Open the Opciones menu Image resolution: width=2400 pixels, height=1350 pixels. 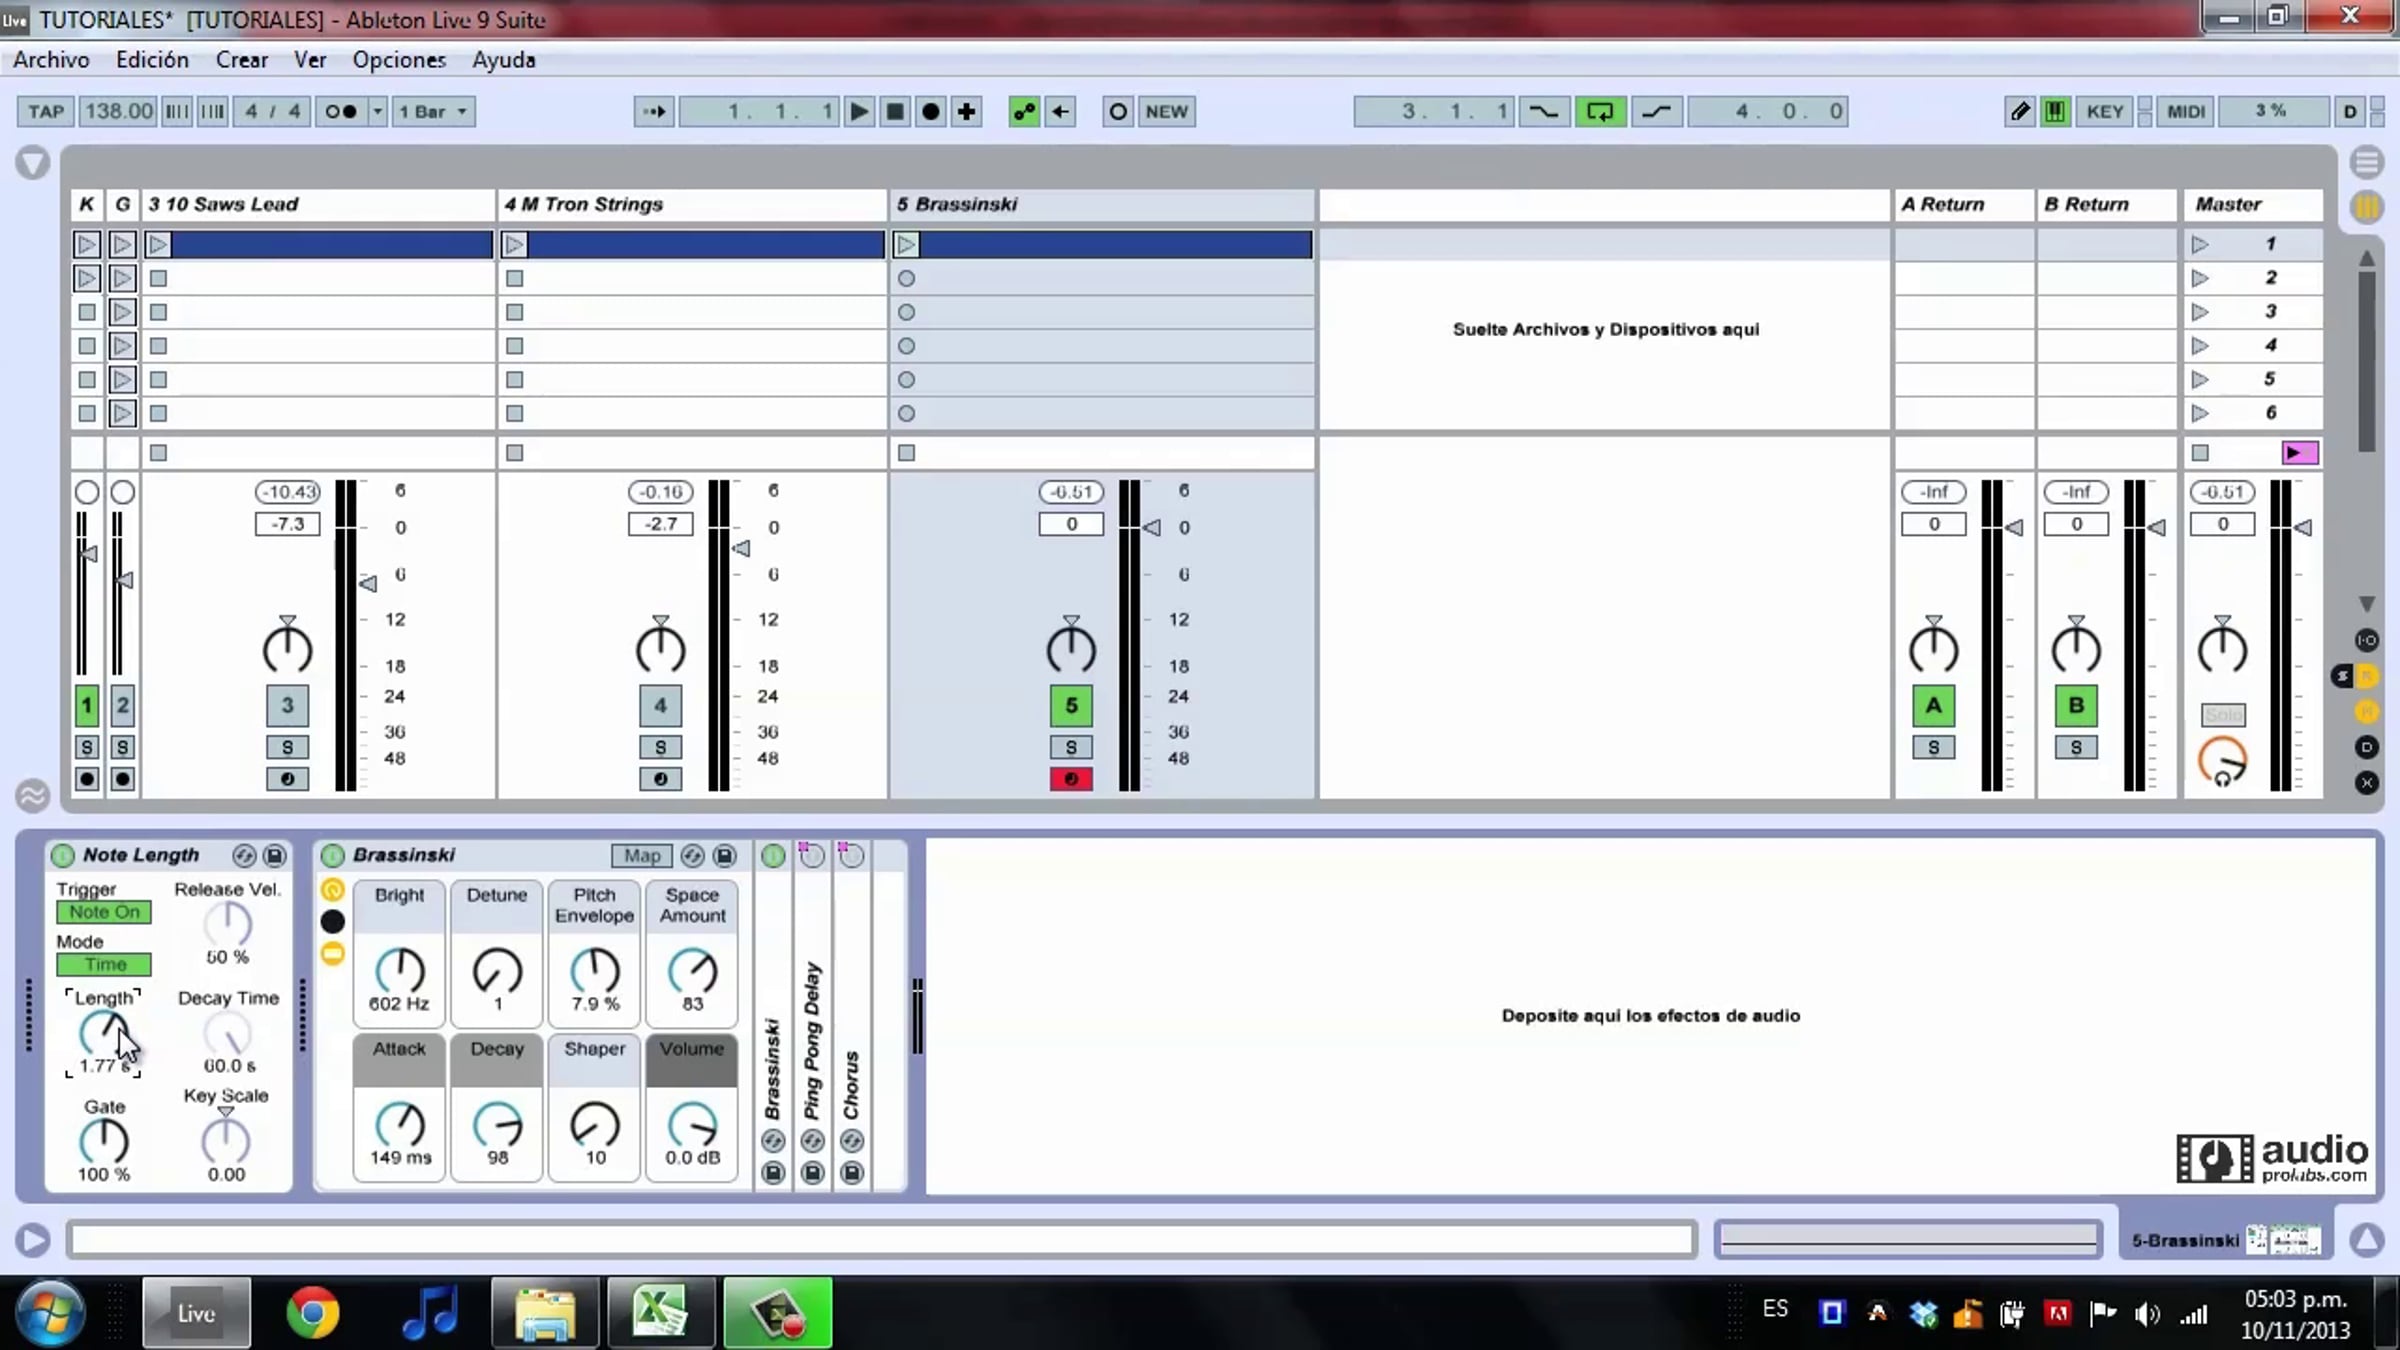(x=399, y=60)
